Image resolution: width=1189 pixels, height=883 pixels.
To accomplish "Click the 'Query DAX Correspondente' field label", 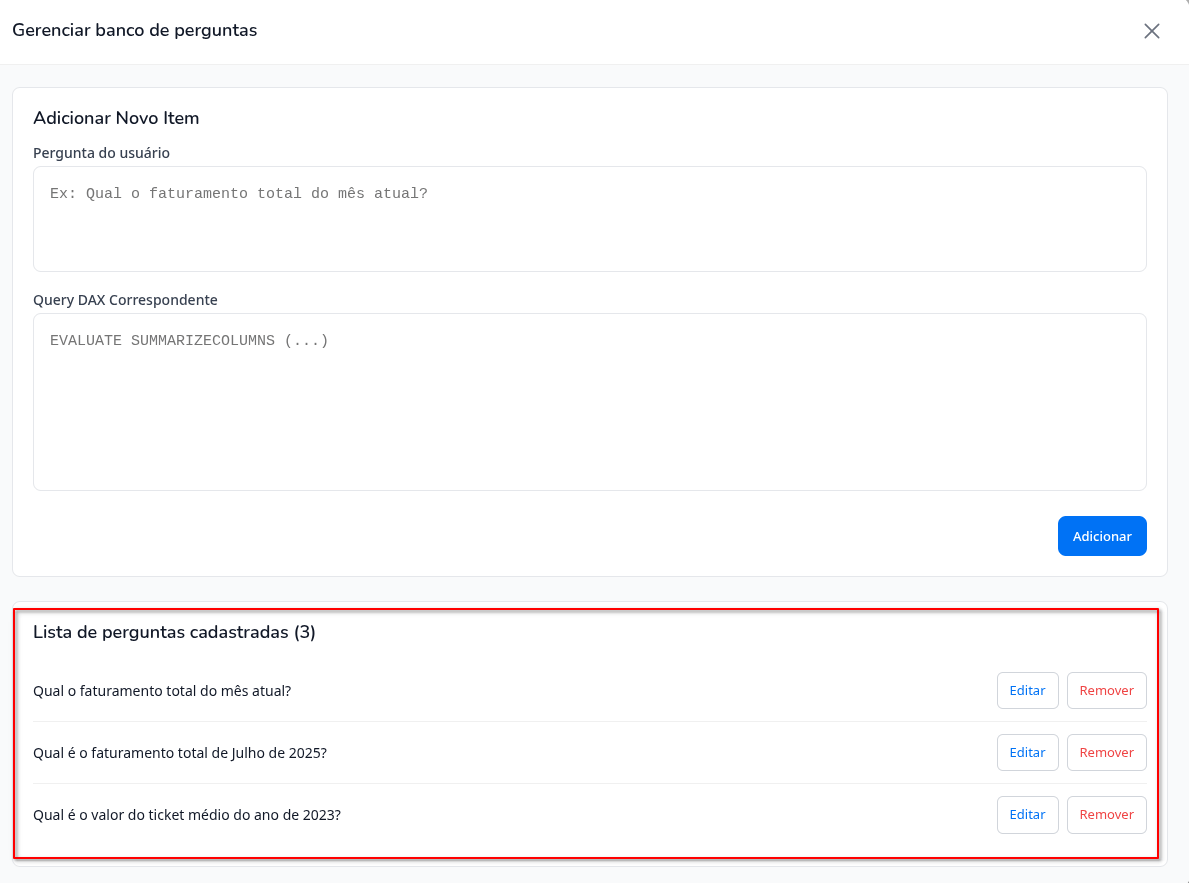I will pyautogui.click(x=125, y=300).
